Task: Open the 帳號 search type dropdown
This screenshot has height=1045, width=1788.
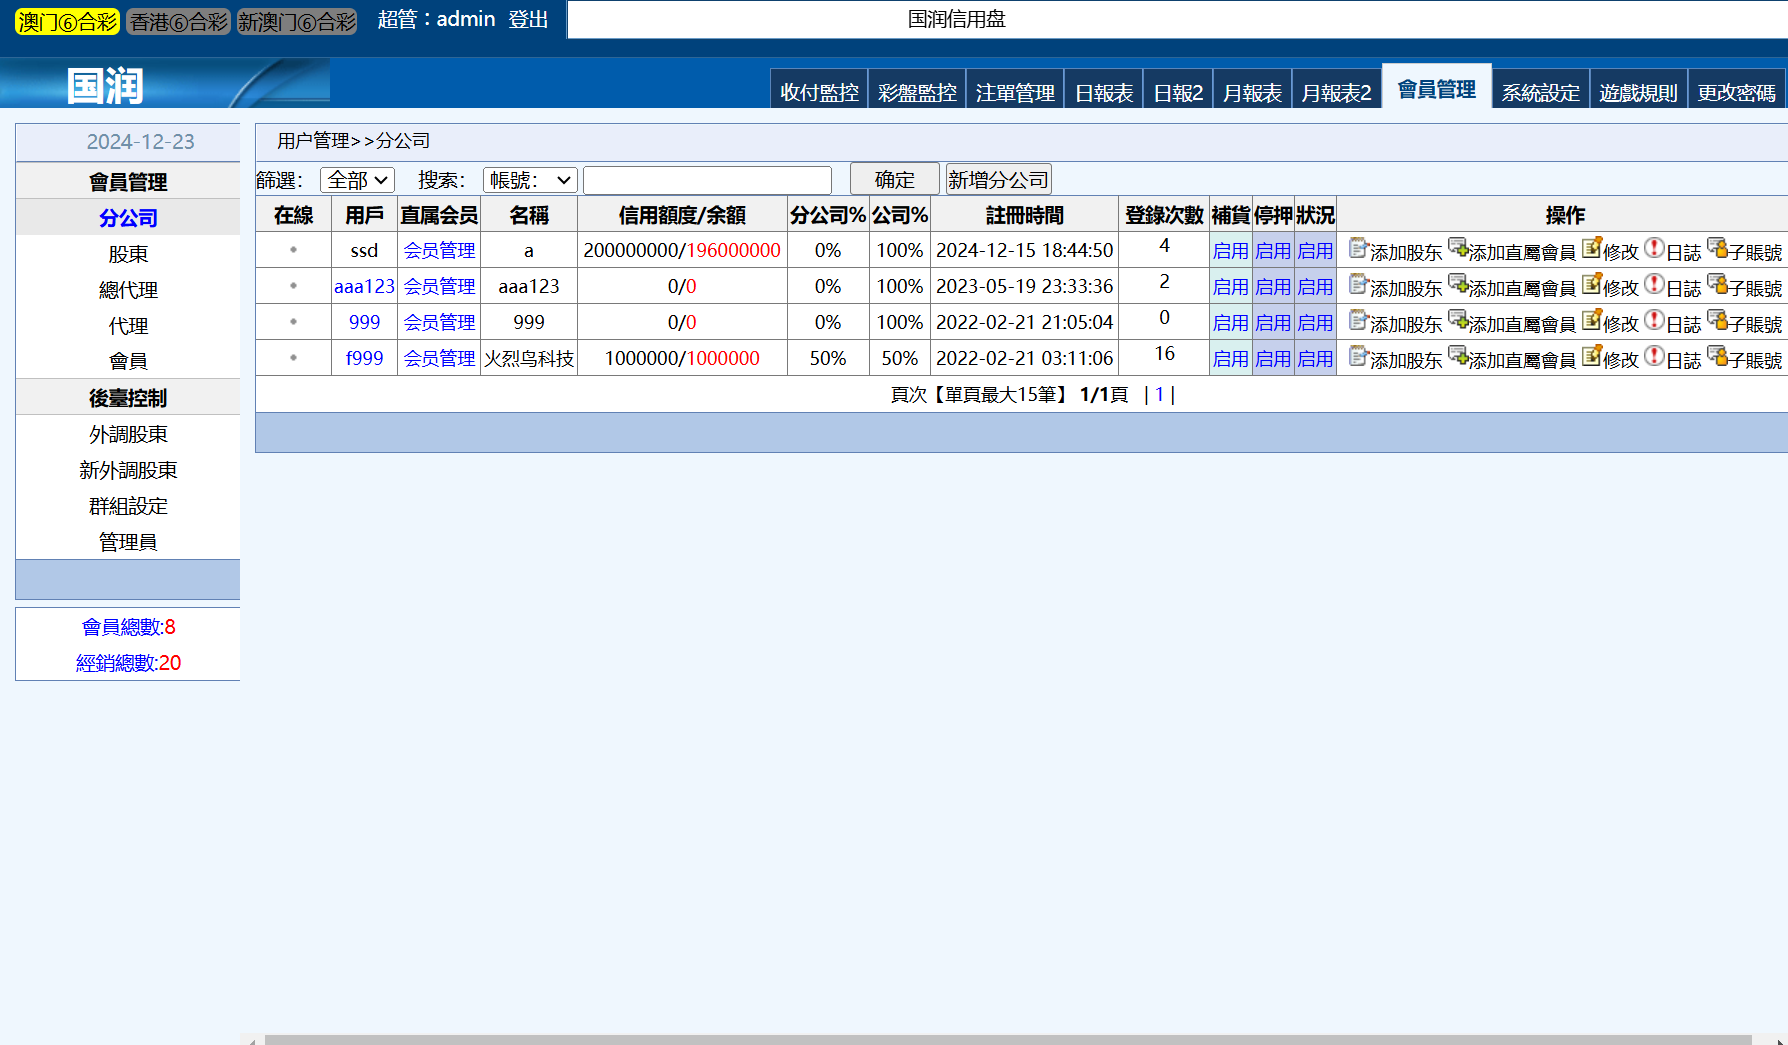Action: pyautogui.click(x=529, y=180)
